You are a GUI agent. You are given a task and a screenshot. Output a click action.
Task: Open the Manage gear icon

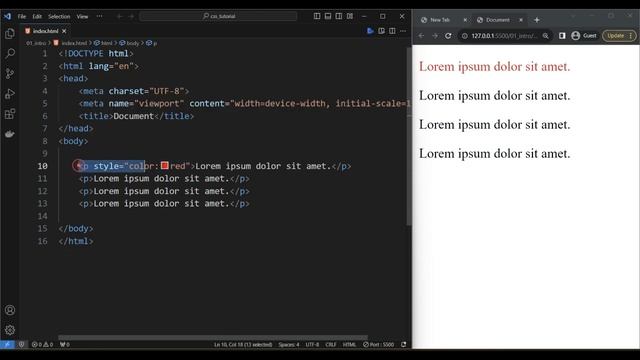[10, 330]
